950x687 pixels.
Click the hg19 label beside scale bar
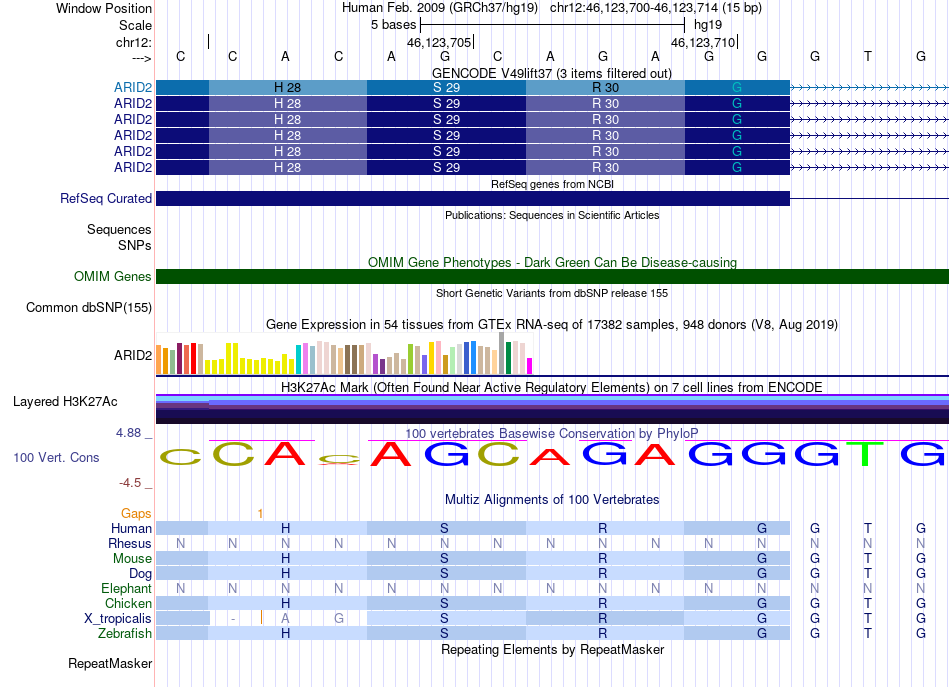708,25
